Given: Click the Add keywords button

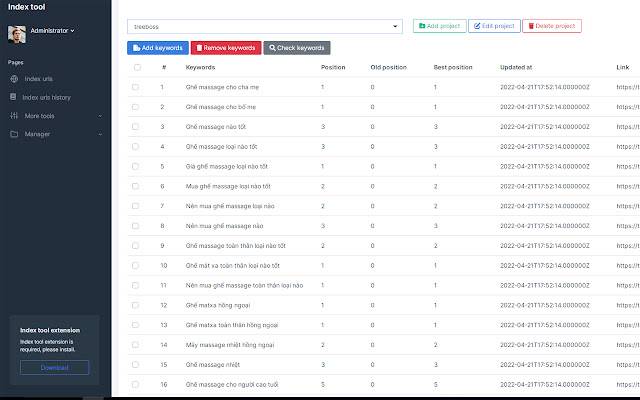Looking at the screenshot, I should point(158,48).
